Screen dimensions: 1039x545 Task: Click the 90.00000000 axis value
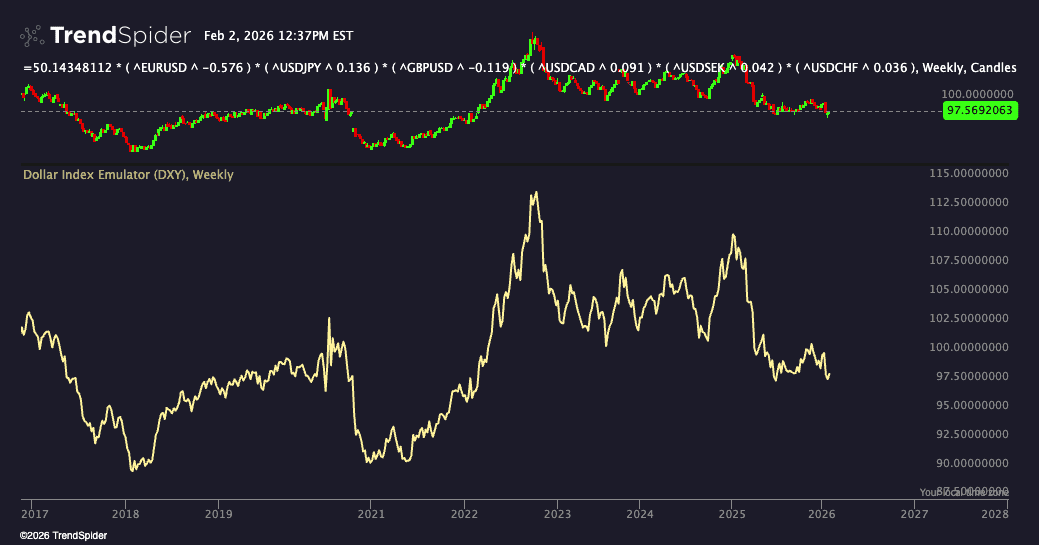(x=972, y=463)
